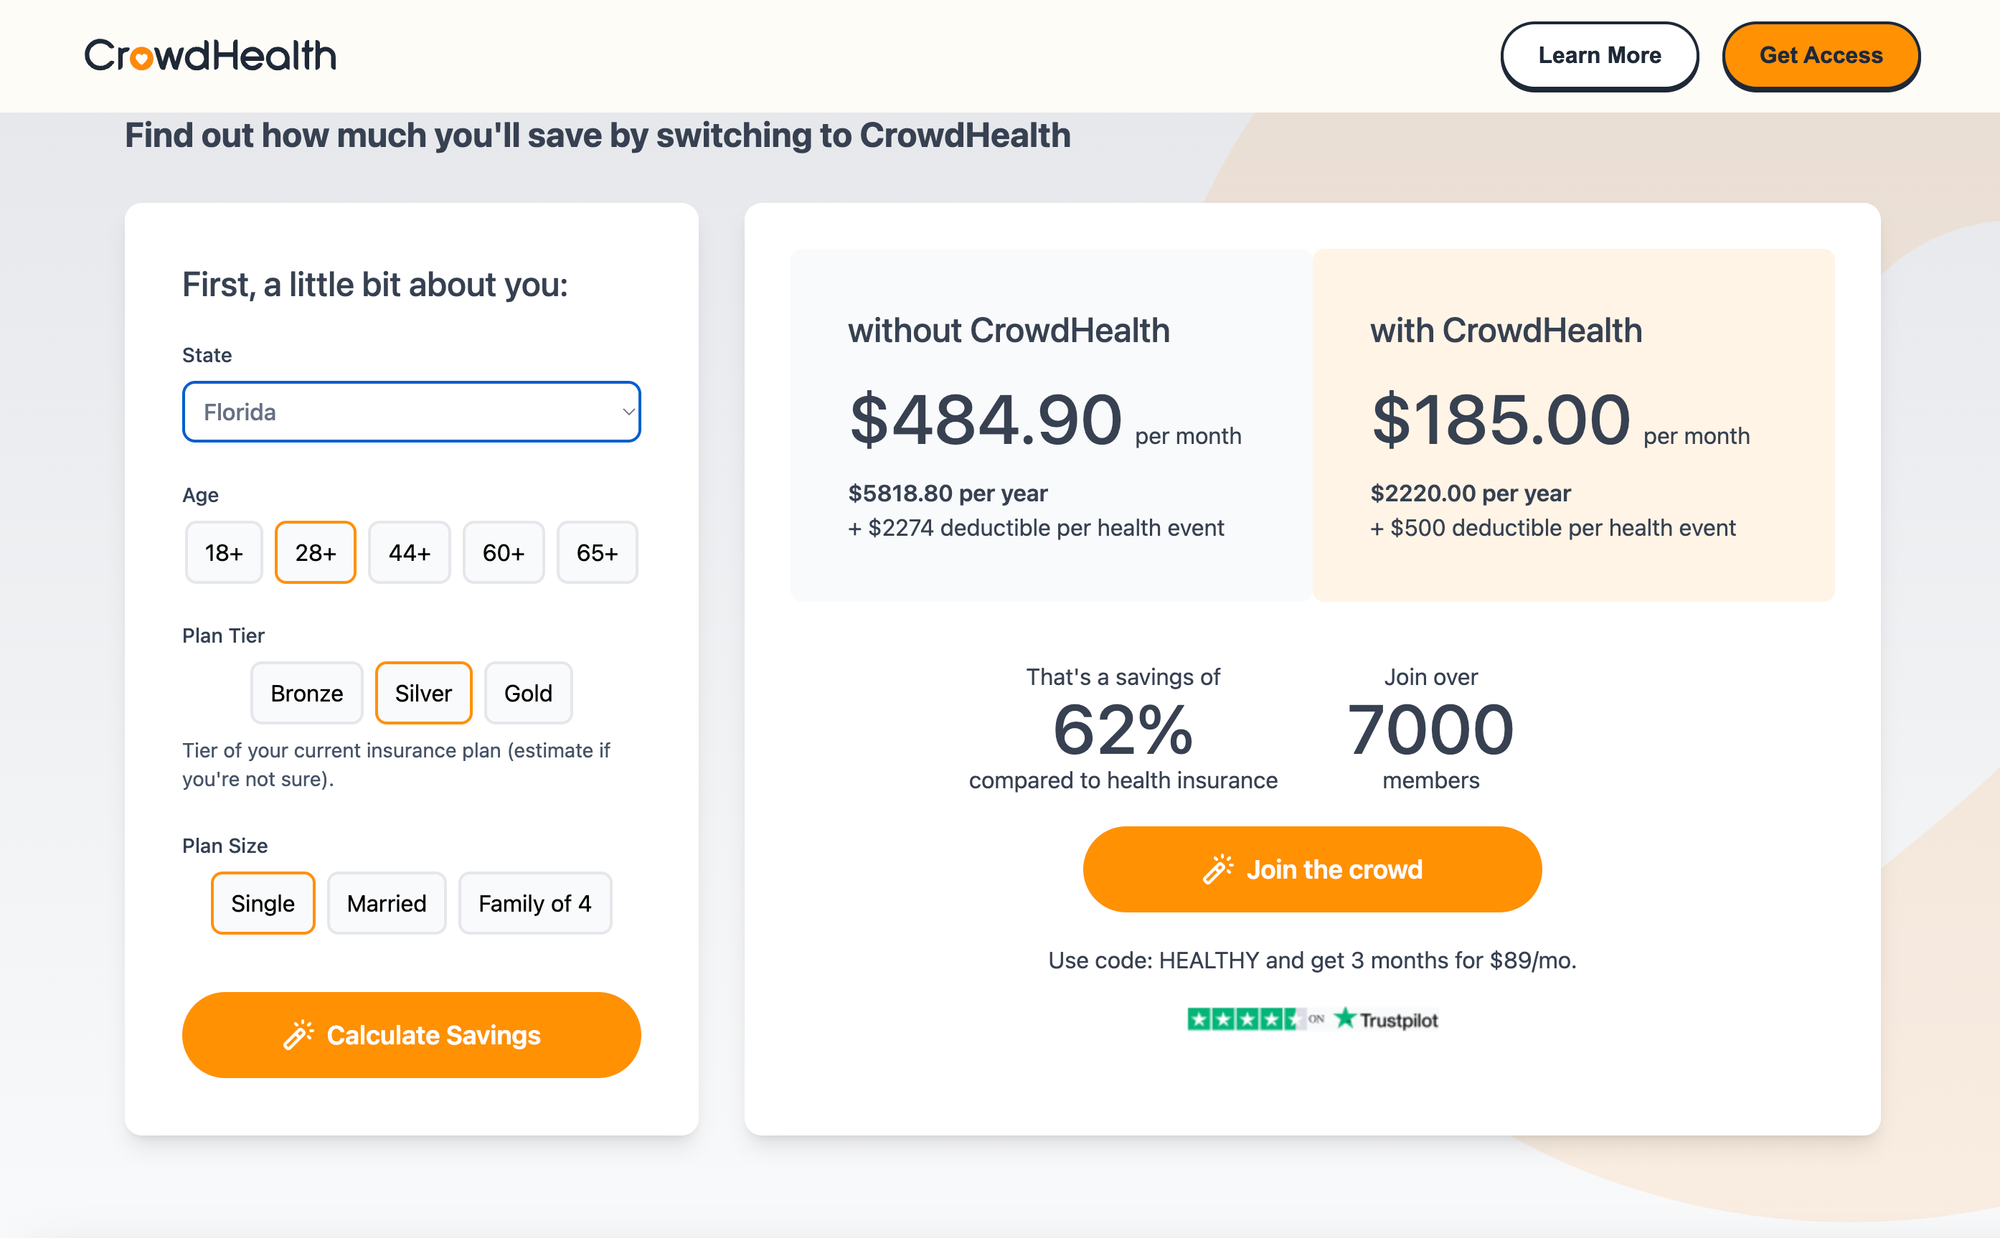Click the Get Access button
The image size is (2000, 1238).
pyautogui.click(x=1820, y=56)
